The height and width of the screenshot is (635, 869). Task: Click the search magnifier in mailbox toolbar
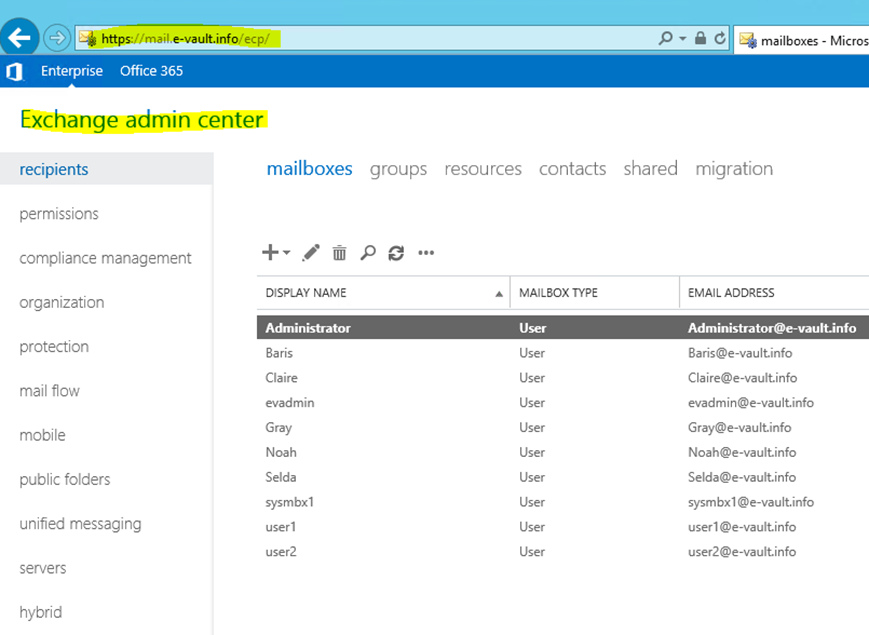tap(367, 253)
